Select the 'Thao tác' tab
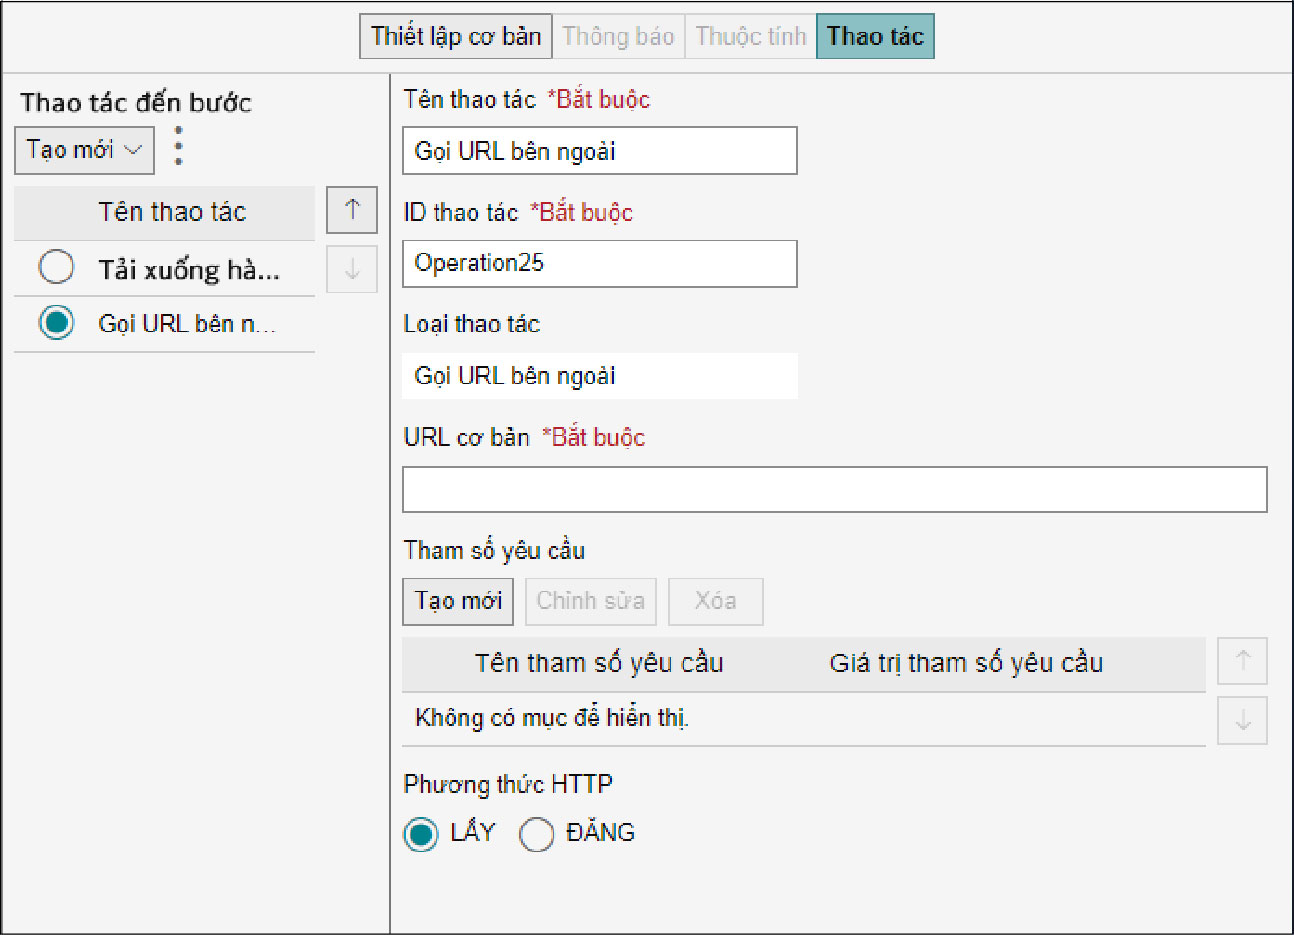The height and width of the screenshot is (935, 1294). pyautogui.click(x=875, y=36)
